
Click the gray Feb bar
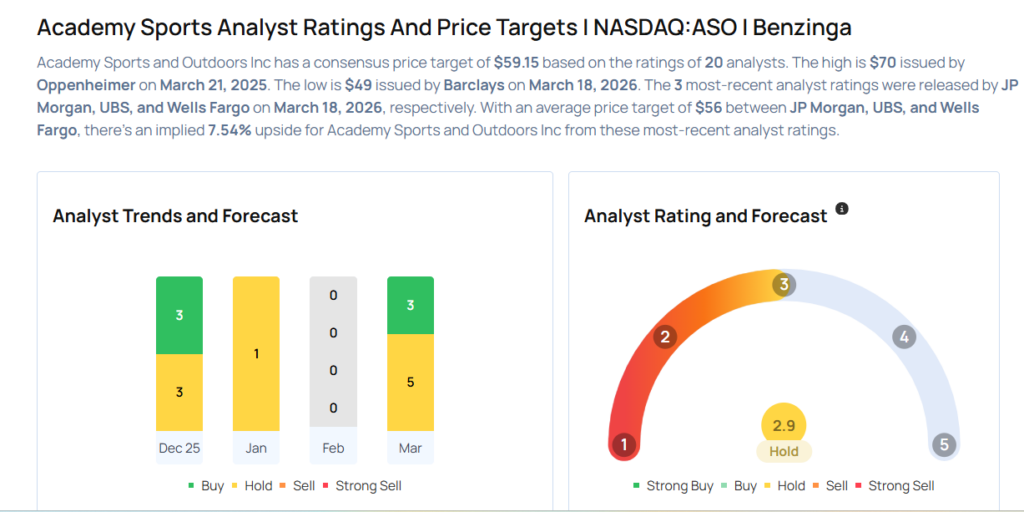[333, 354]
